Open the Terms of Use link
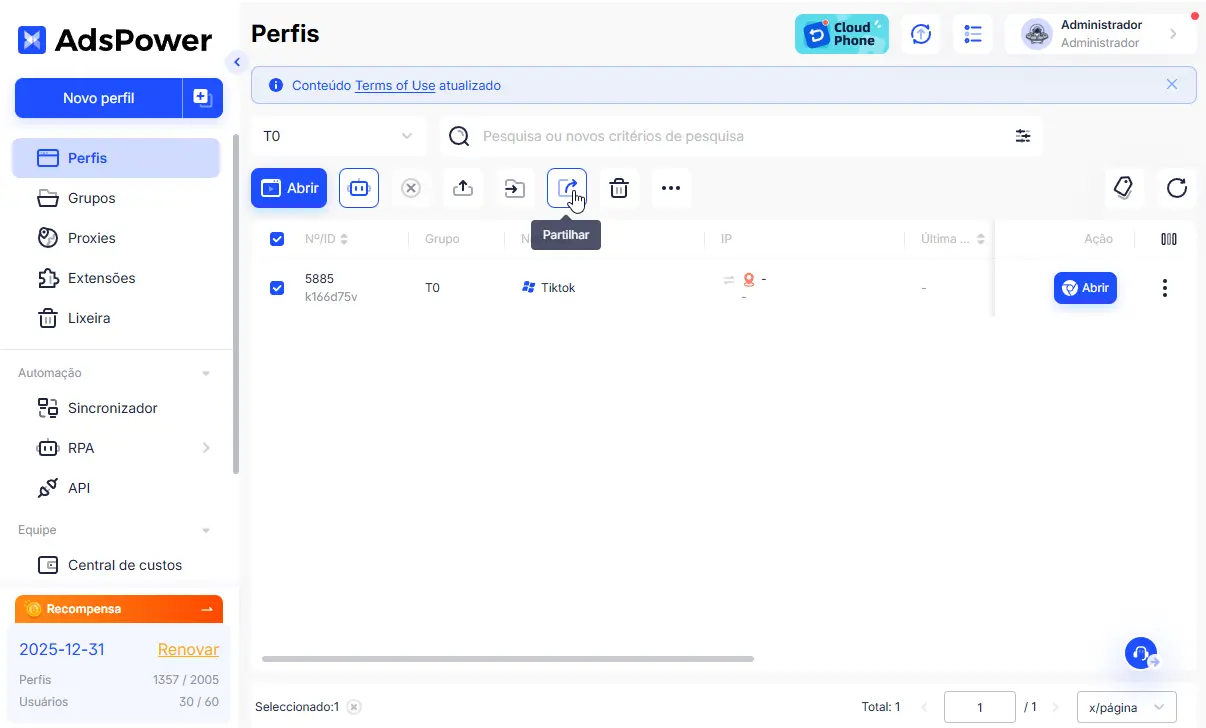1206x728 pixels. click(x=395, y=86)
